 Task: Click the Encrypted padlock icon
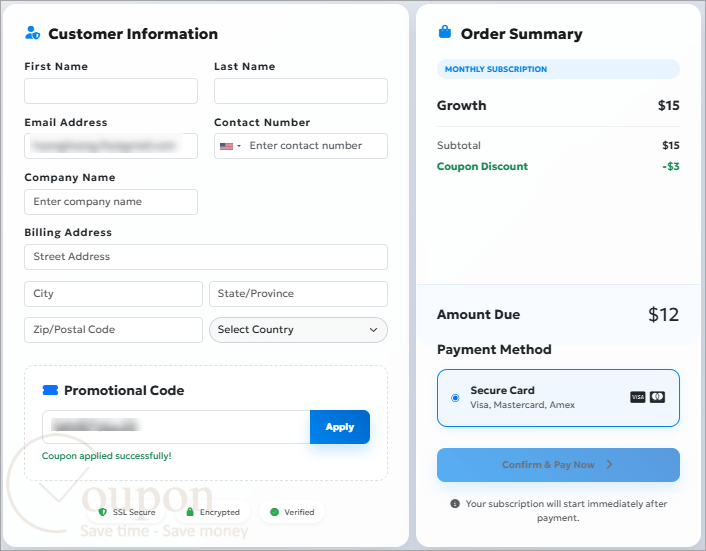click(x=190, y=512)
